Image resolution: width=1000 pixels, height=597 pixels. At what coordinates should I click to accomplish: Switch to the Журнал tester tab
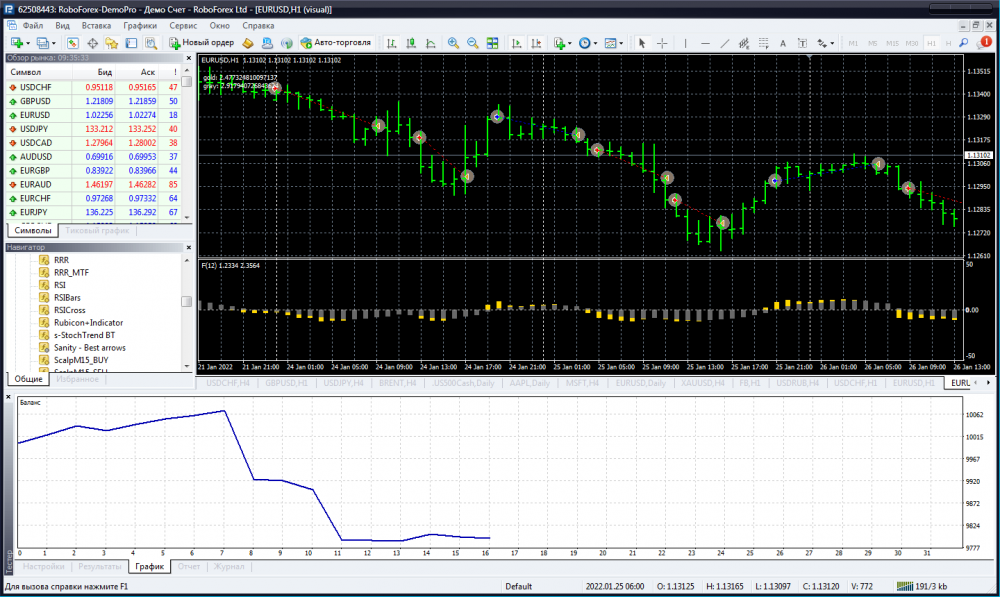coord(229,566)
